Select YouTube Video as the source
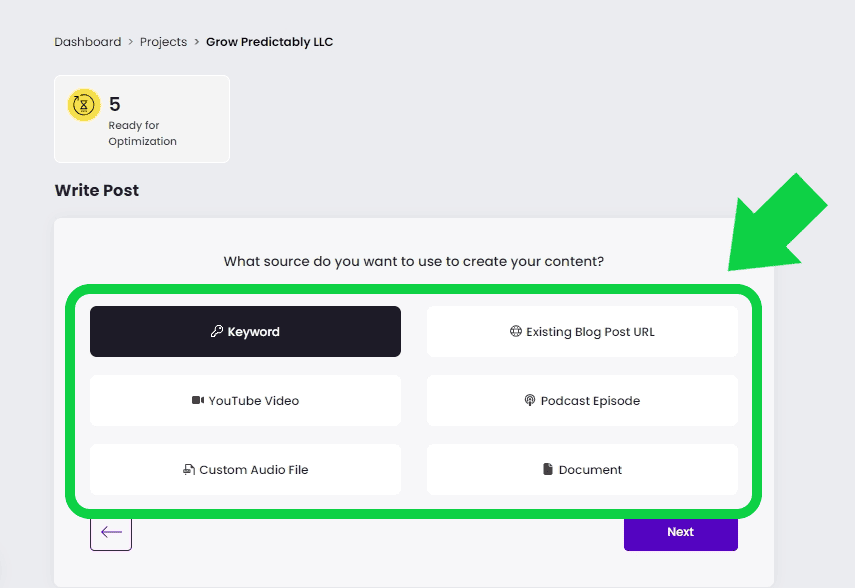The image size is (855, 588). (245, 400)
